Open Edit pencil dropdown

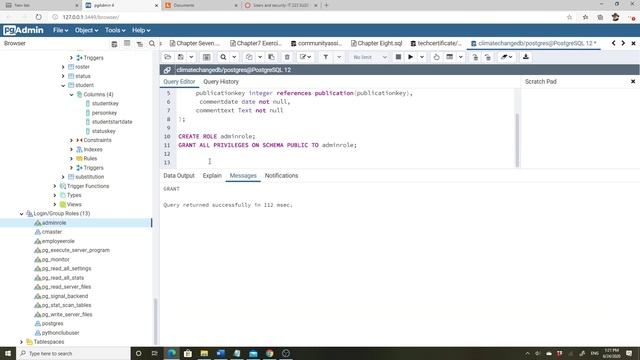pyautogui.click(x=305, y=57)
